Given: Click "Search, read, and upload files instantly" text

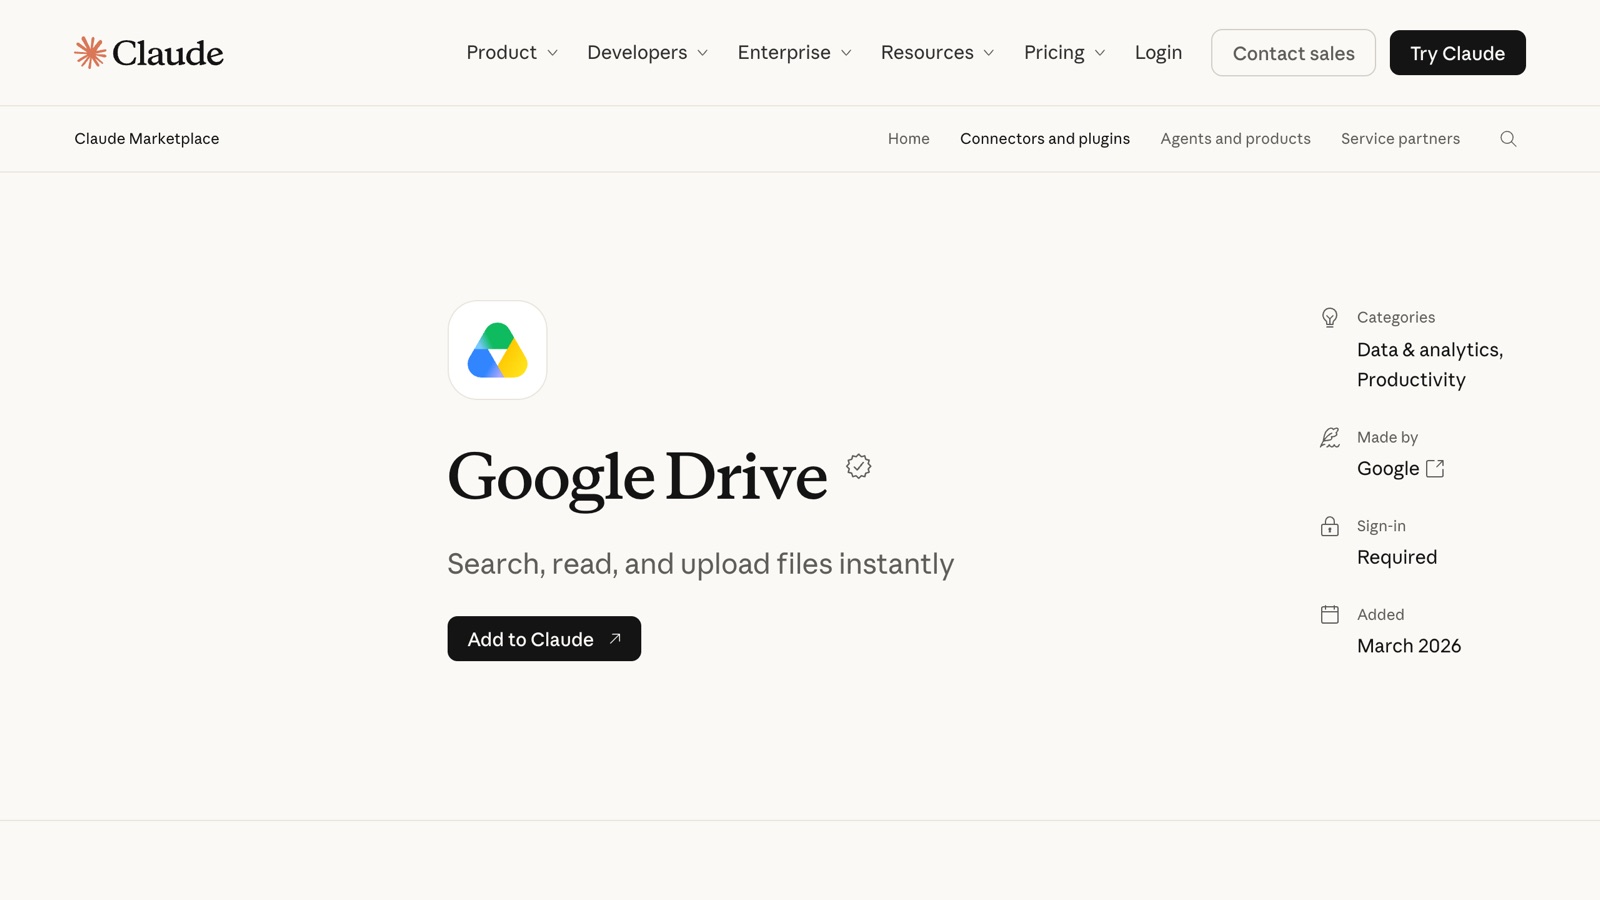Looking at the screenshot, I should pos(700,564).
